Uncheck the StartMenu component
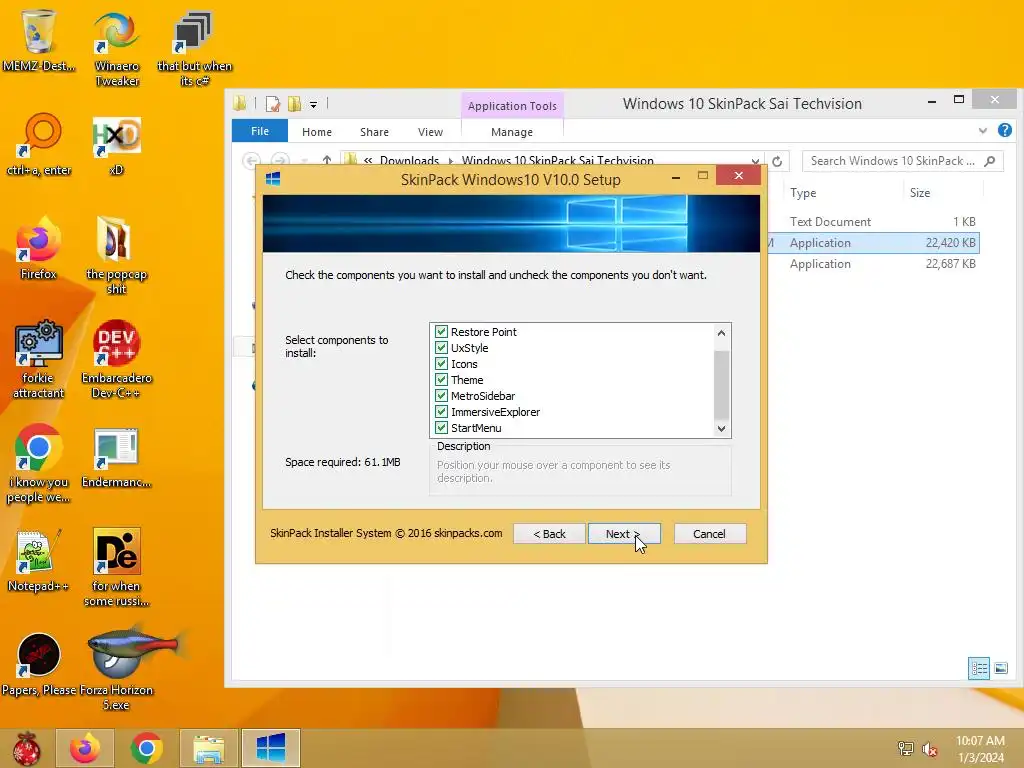 (x=441, y=428)
